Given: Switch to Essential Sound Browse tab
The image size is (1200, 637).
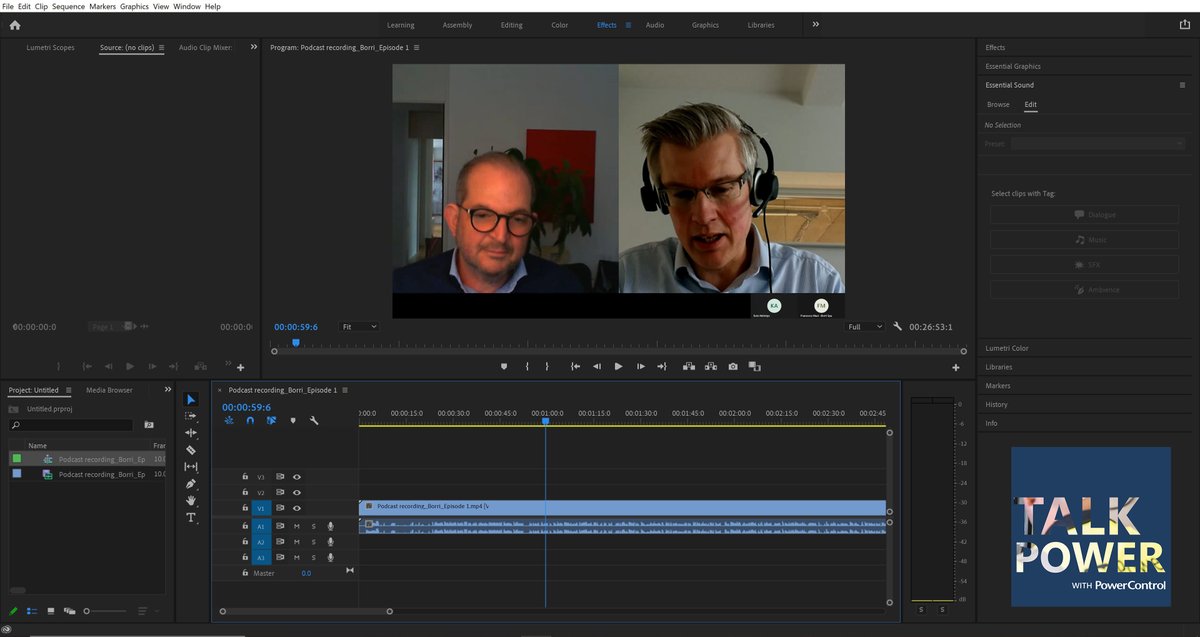Looking at the screenshot, I should click(x=998, y=104).
